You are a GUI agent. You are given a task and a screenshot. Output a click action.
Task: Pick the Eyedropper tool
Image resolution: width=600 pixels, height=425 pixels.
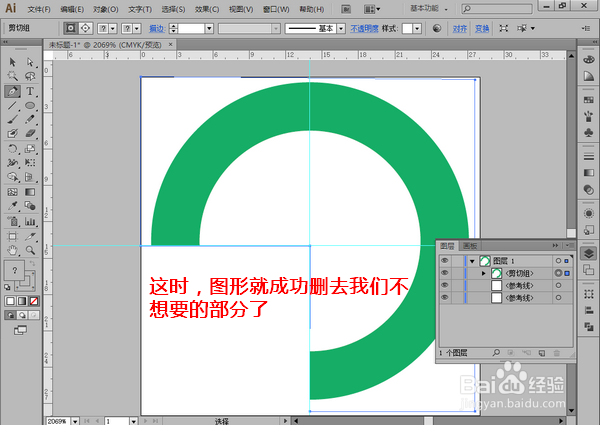tap(12, 206)
